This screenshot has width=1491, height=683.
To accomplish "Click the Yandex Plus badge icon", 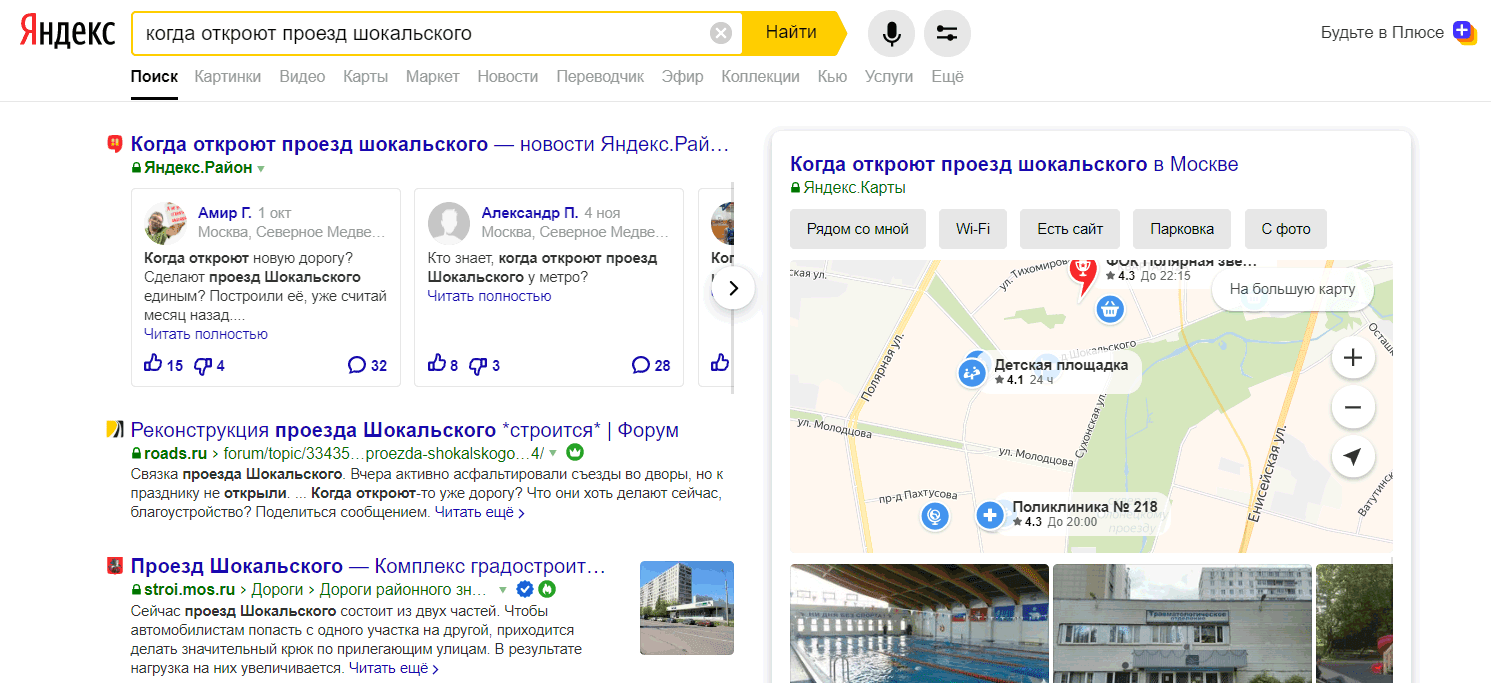I will pos(1465,33).
